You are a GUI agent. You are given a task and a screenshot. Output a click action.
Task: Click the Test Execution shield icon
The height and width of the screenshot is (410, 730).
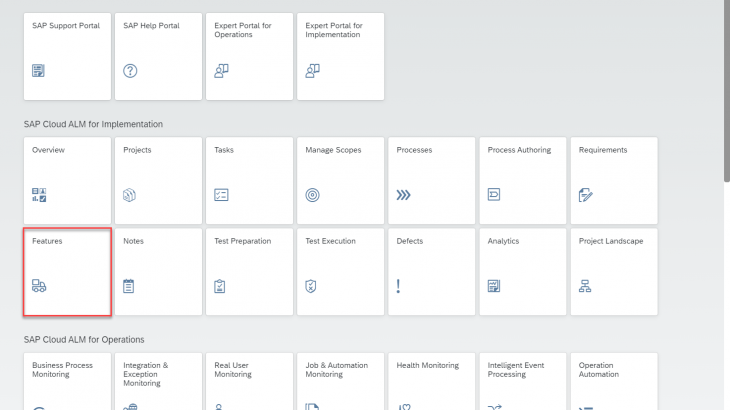pyautogui.click(x=312, y=286)
